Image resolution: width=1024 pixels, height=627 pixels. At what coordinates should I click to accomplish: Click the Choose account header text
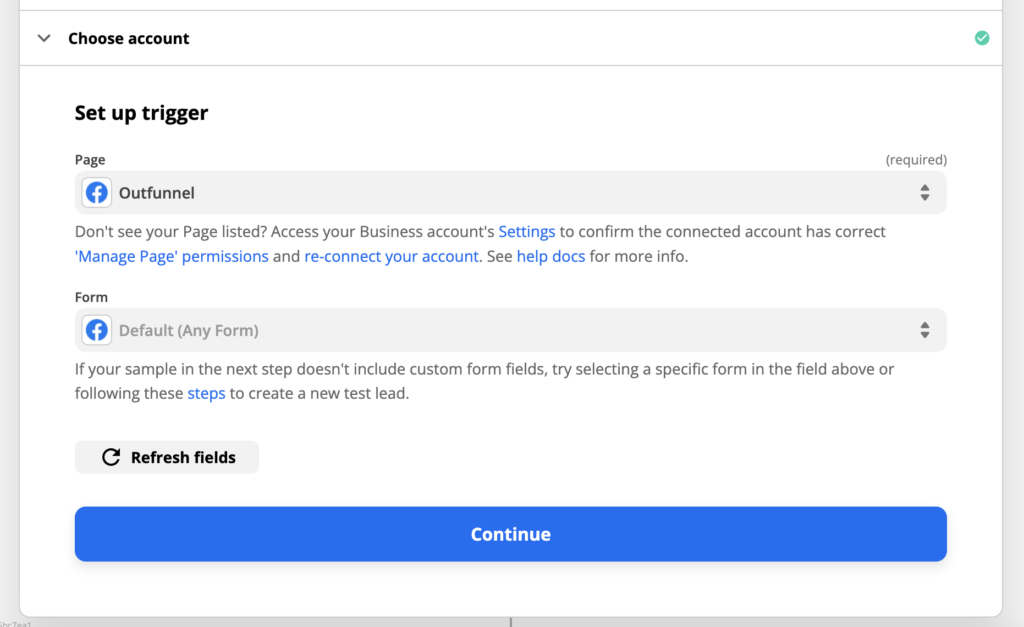(129, 39)
